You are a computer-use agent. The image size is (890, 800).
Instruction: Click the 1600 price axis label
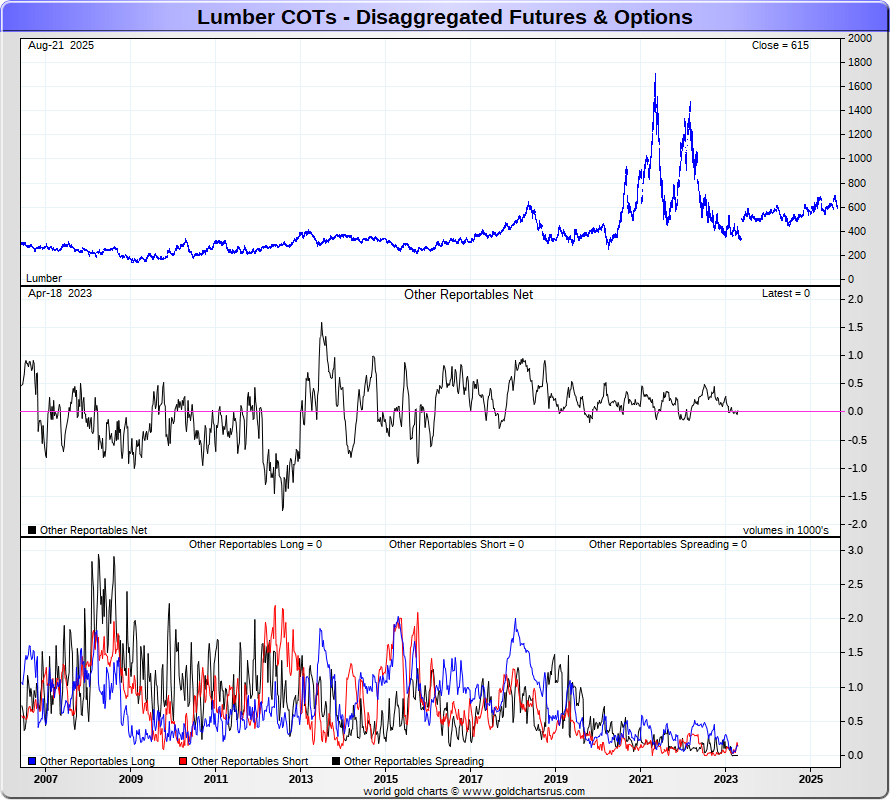860,86
